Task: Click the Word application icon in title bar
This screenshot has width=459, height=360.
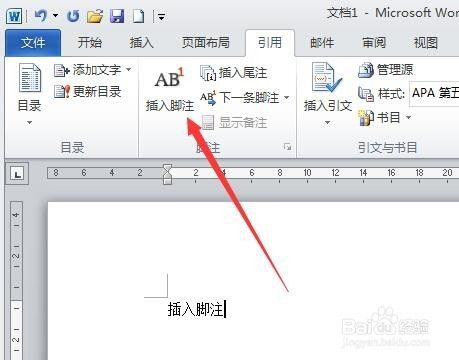Action: tap(14, 16)
